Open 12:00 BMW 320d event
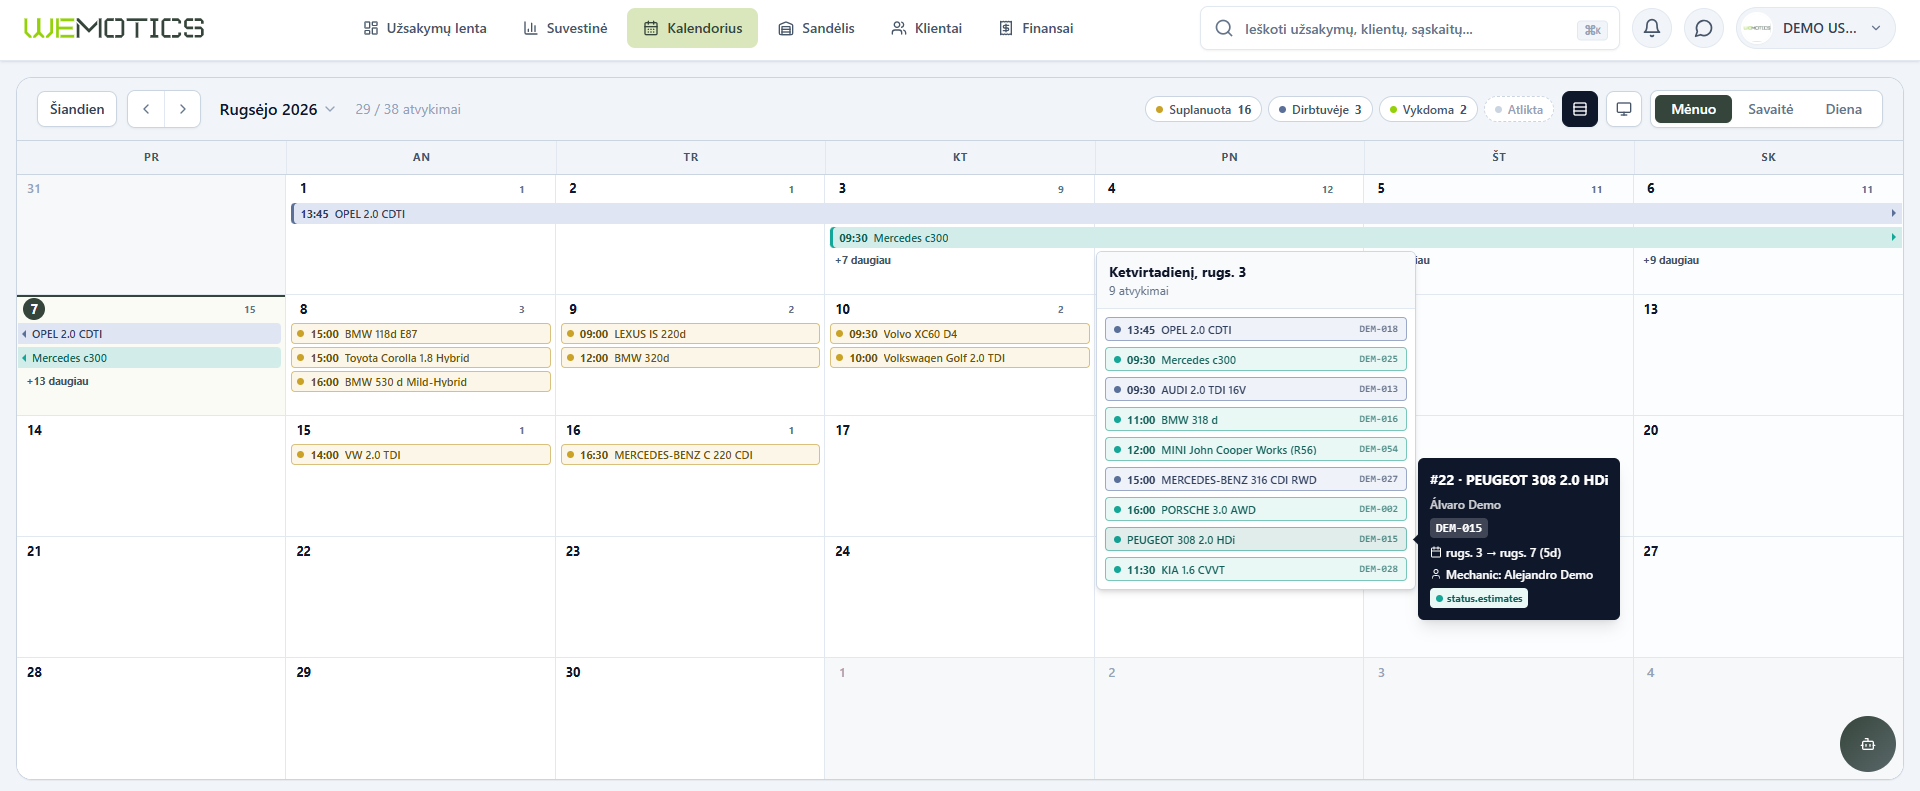The height and width of the screenshot is (791, 1920). click(x=690, y=357)
